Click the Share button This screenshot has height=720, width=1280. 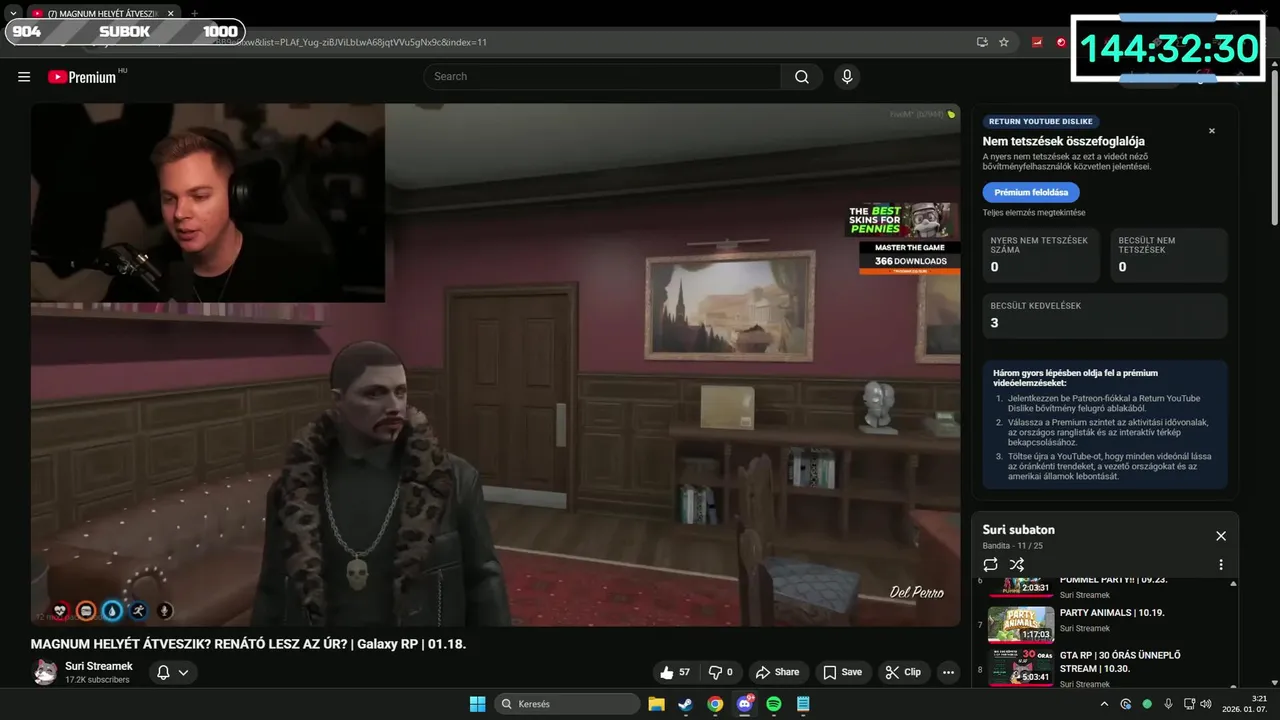click(777, 672)
